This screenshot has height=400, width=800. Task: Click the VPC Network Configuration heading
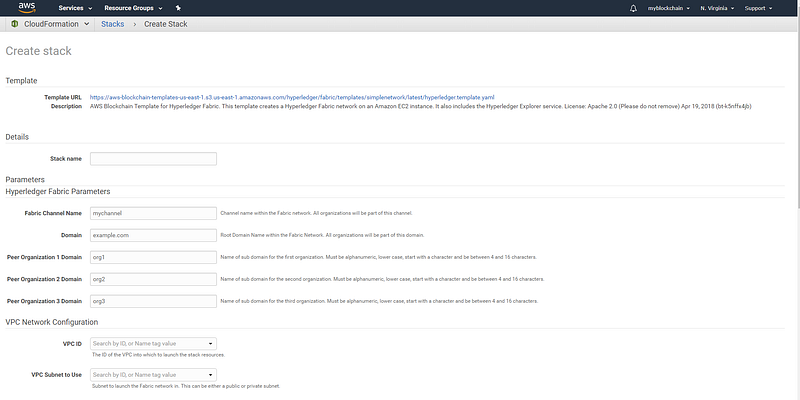[x=52, y=322]
